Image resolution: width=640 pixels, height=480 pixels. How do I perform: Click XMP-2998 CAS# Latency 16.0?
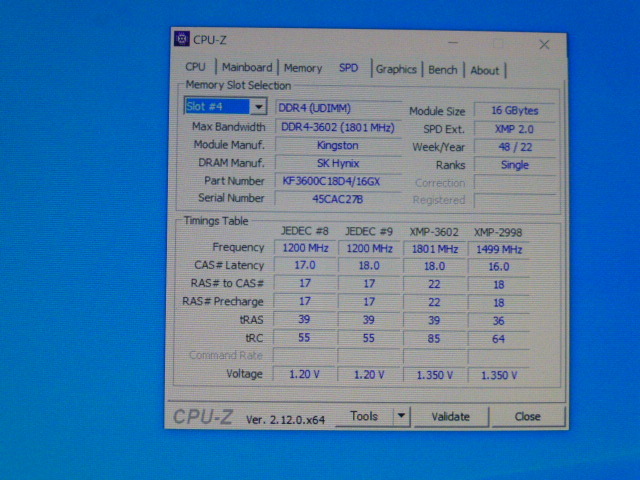click(499, 267)
